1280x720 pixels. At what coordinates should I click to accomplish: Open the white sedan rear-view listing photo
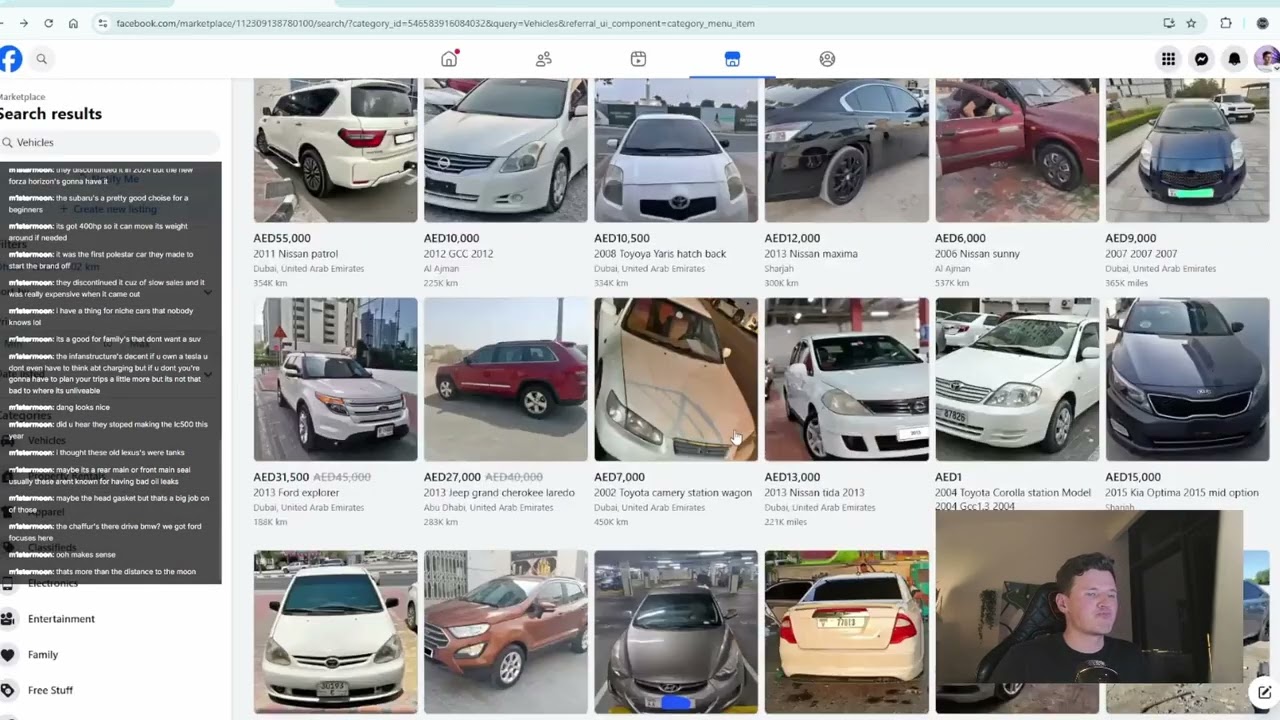pyautogui.click(x=847, y=632)
